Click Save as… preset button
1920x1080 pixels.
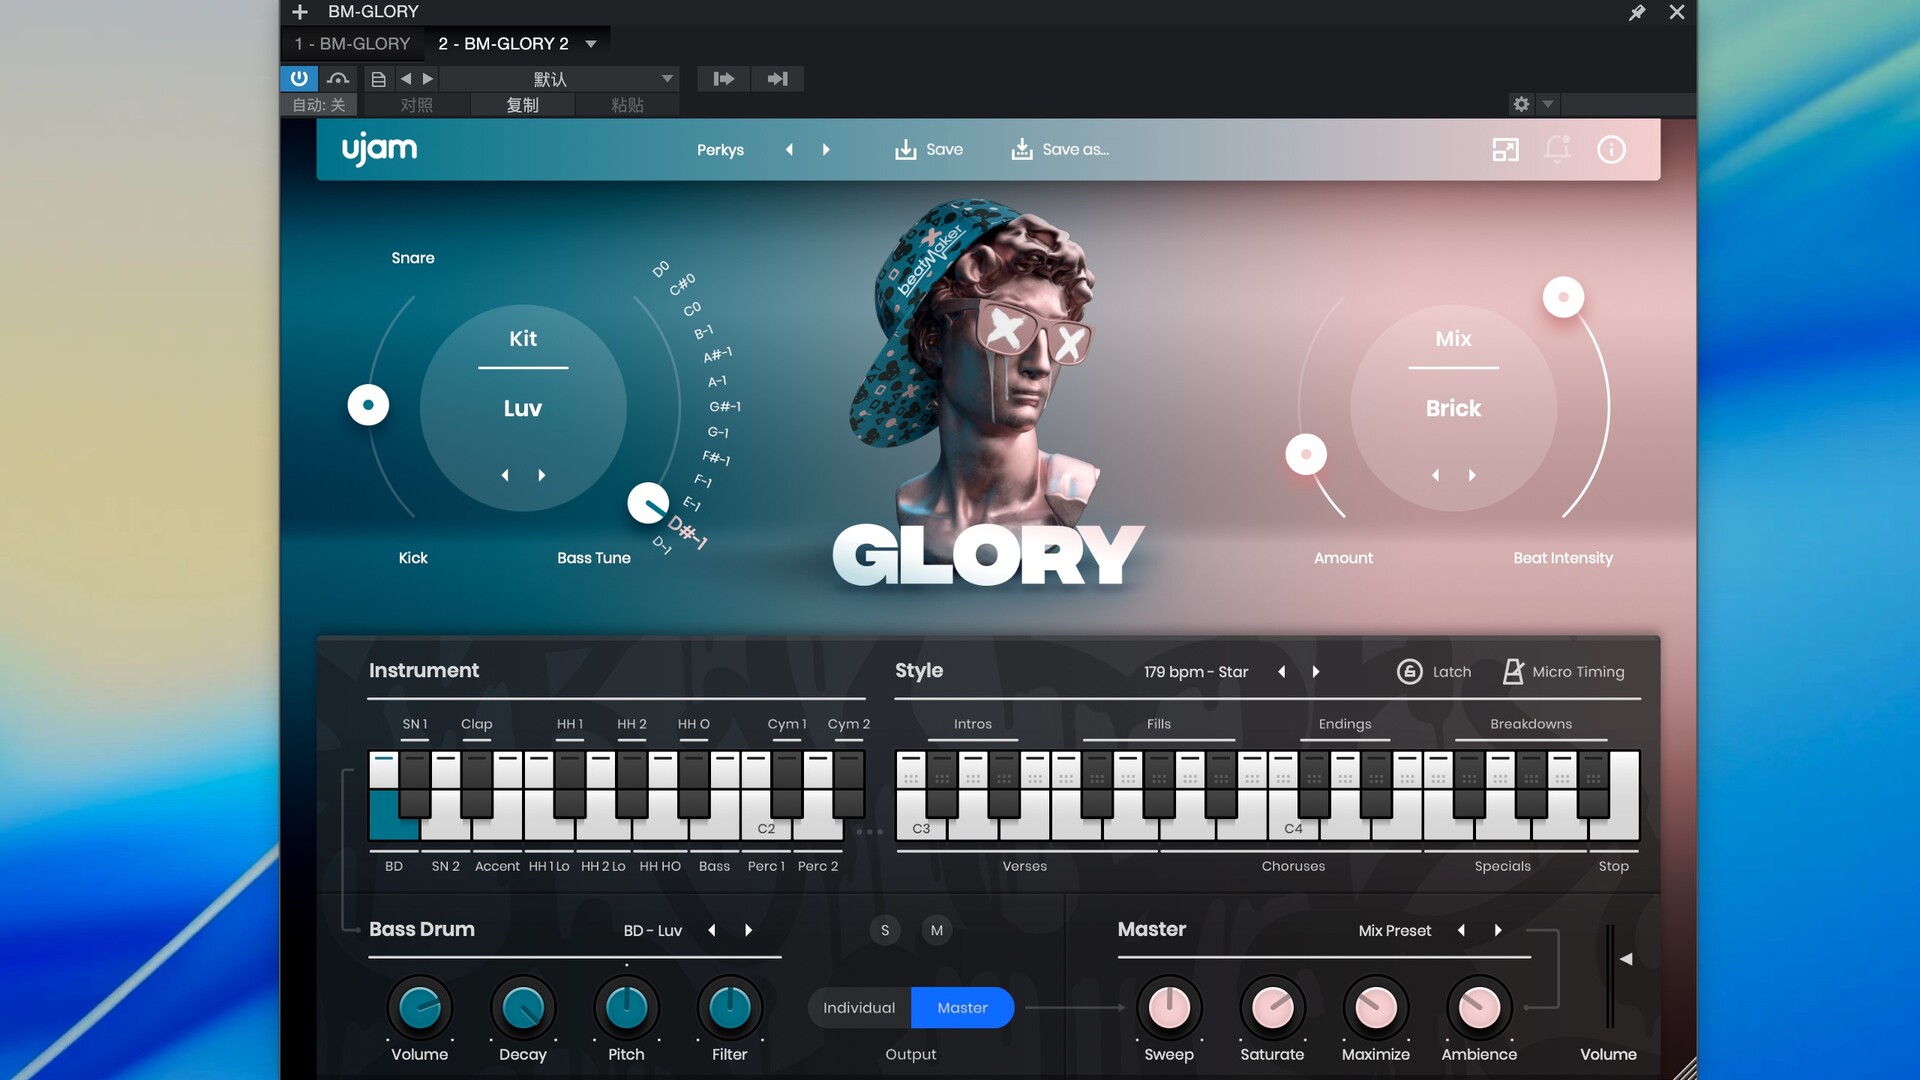pos(1059,150)
